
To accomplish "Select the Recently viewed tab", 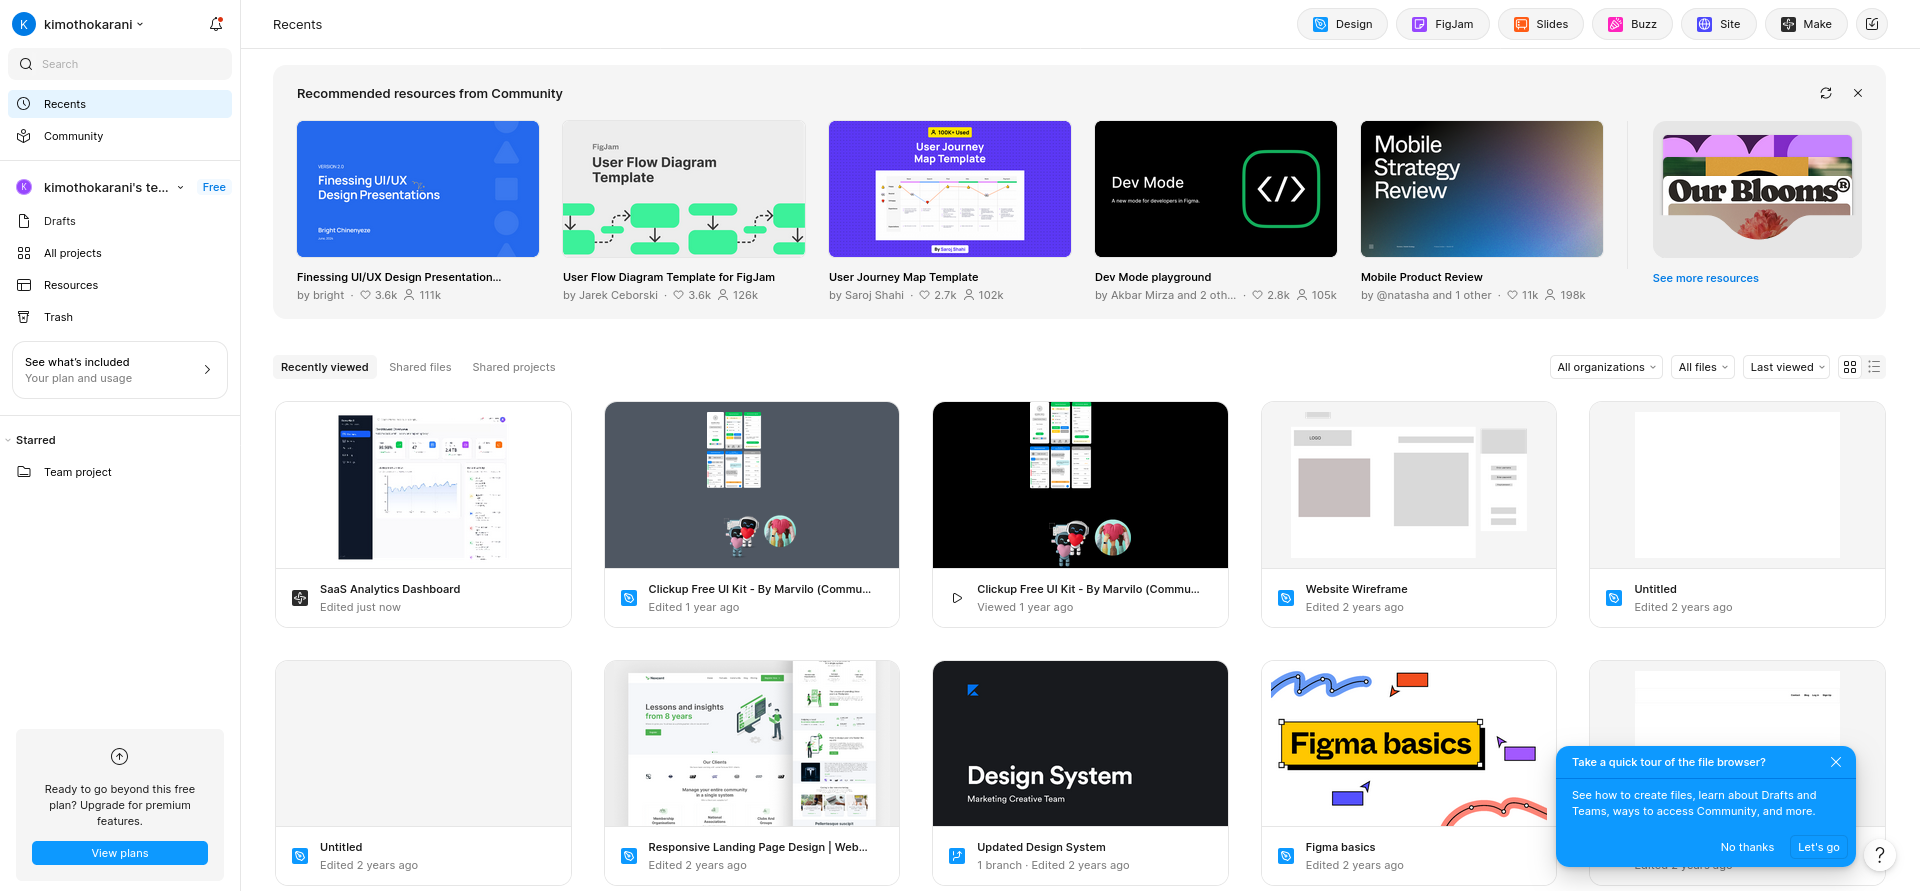I will click(x=325, y=367).
